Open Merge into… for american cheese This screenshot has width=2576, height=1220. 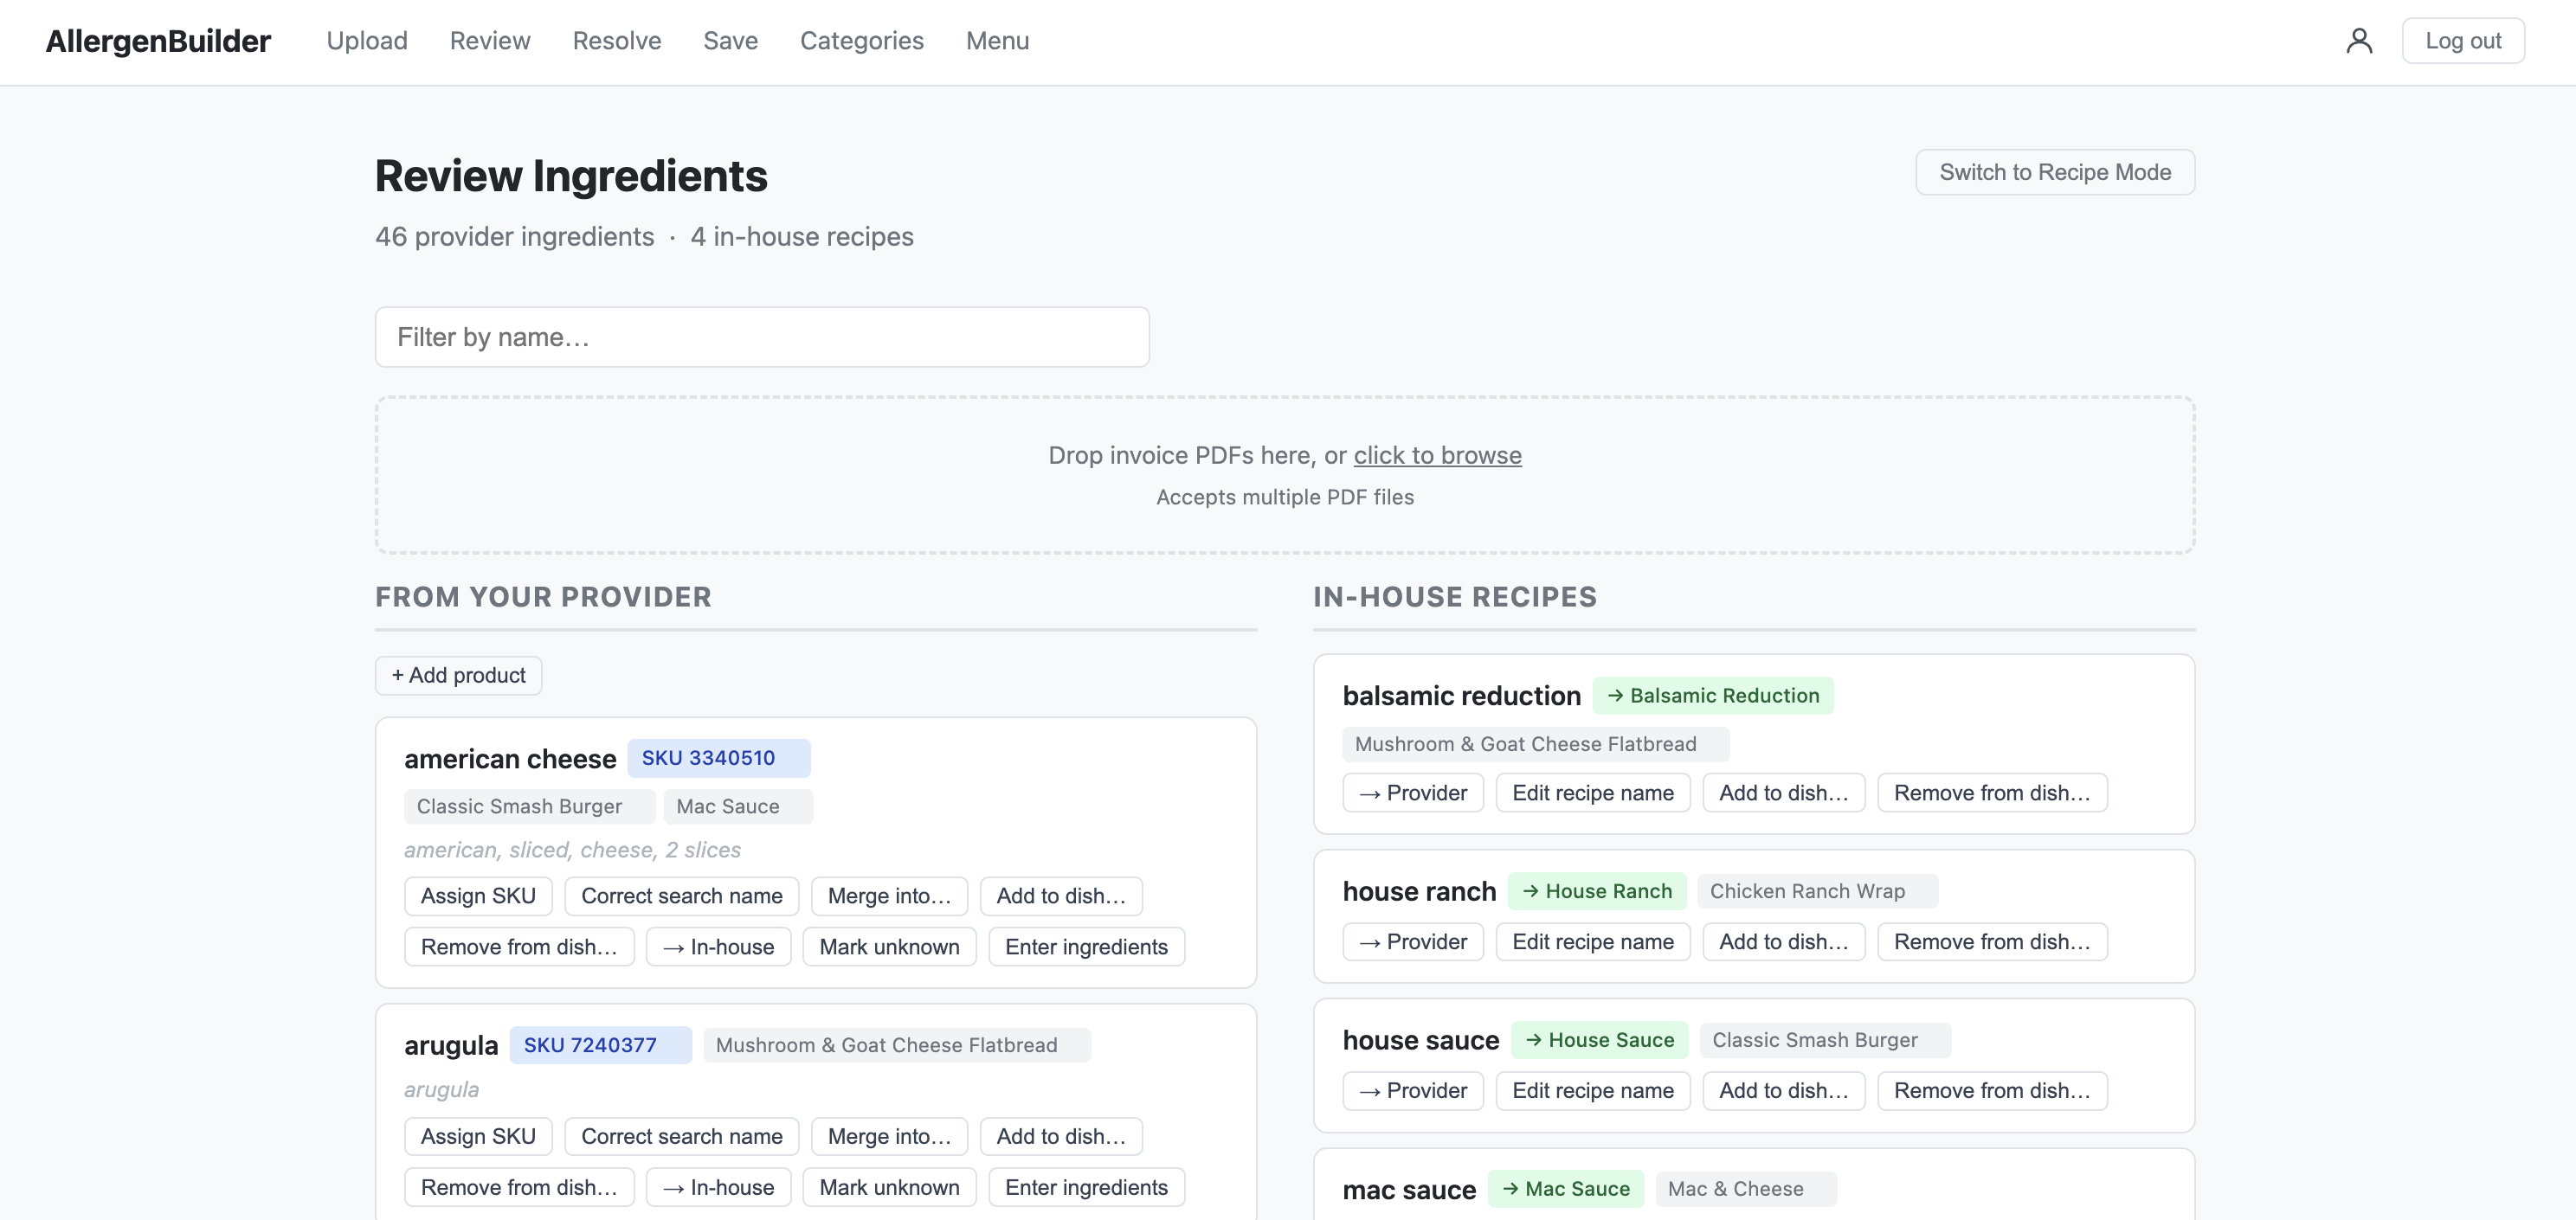point(889,896)
